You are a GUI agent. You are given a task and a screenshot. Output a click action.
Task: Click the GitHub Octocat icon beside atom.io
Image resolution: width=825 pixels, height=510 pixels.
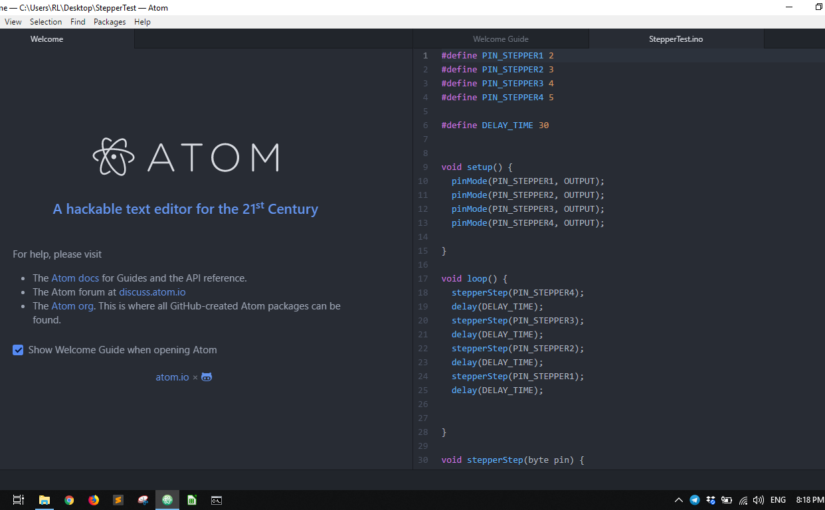[x=207, y=377]
